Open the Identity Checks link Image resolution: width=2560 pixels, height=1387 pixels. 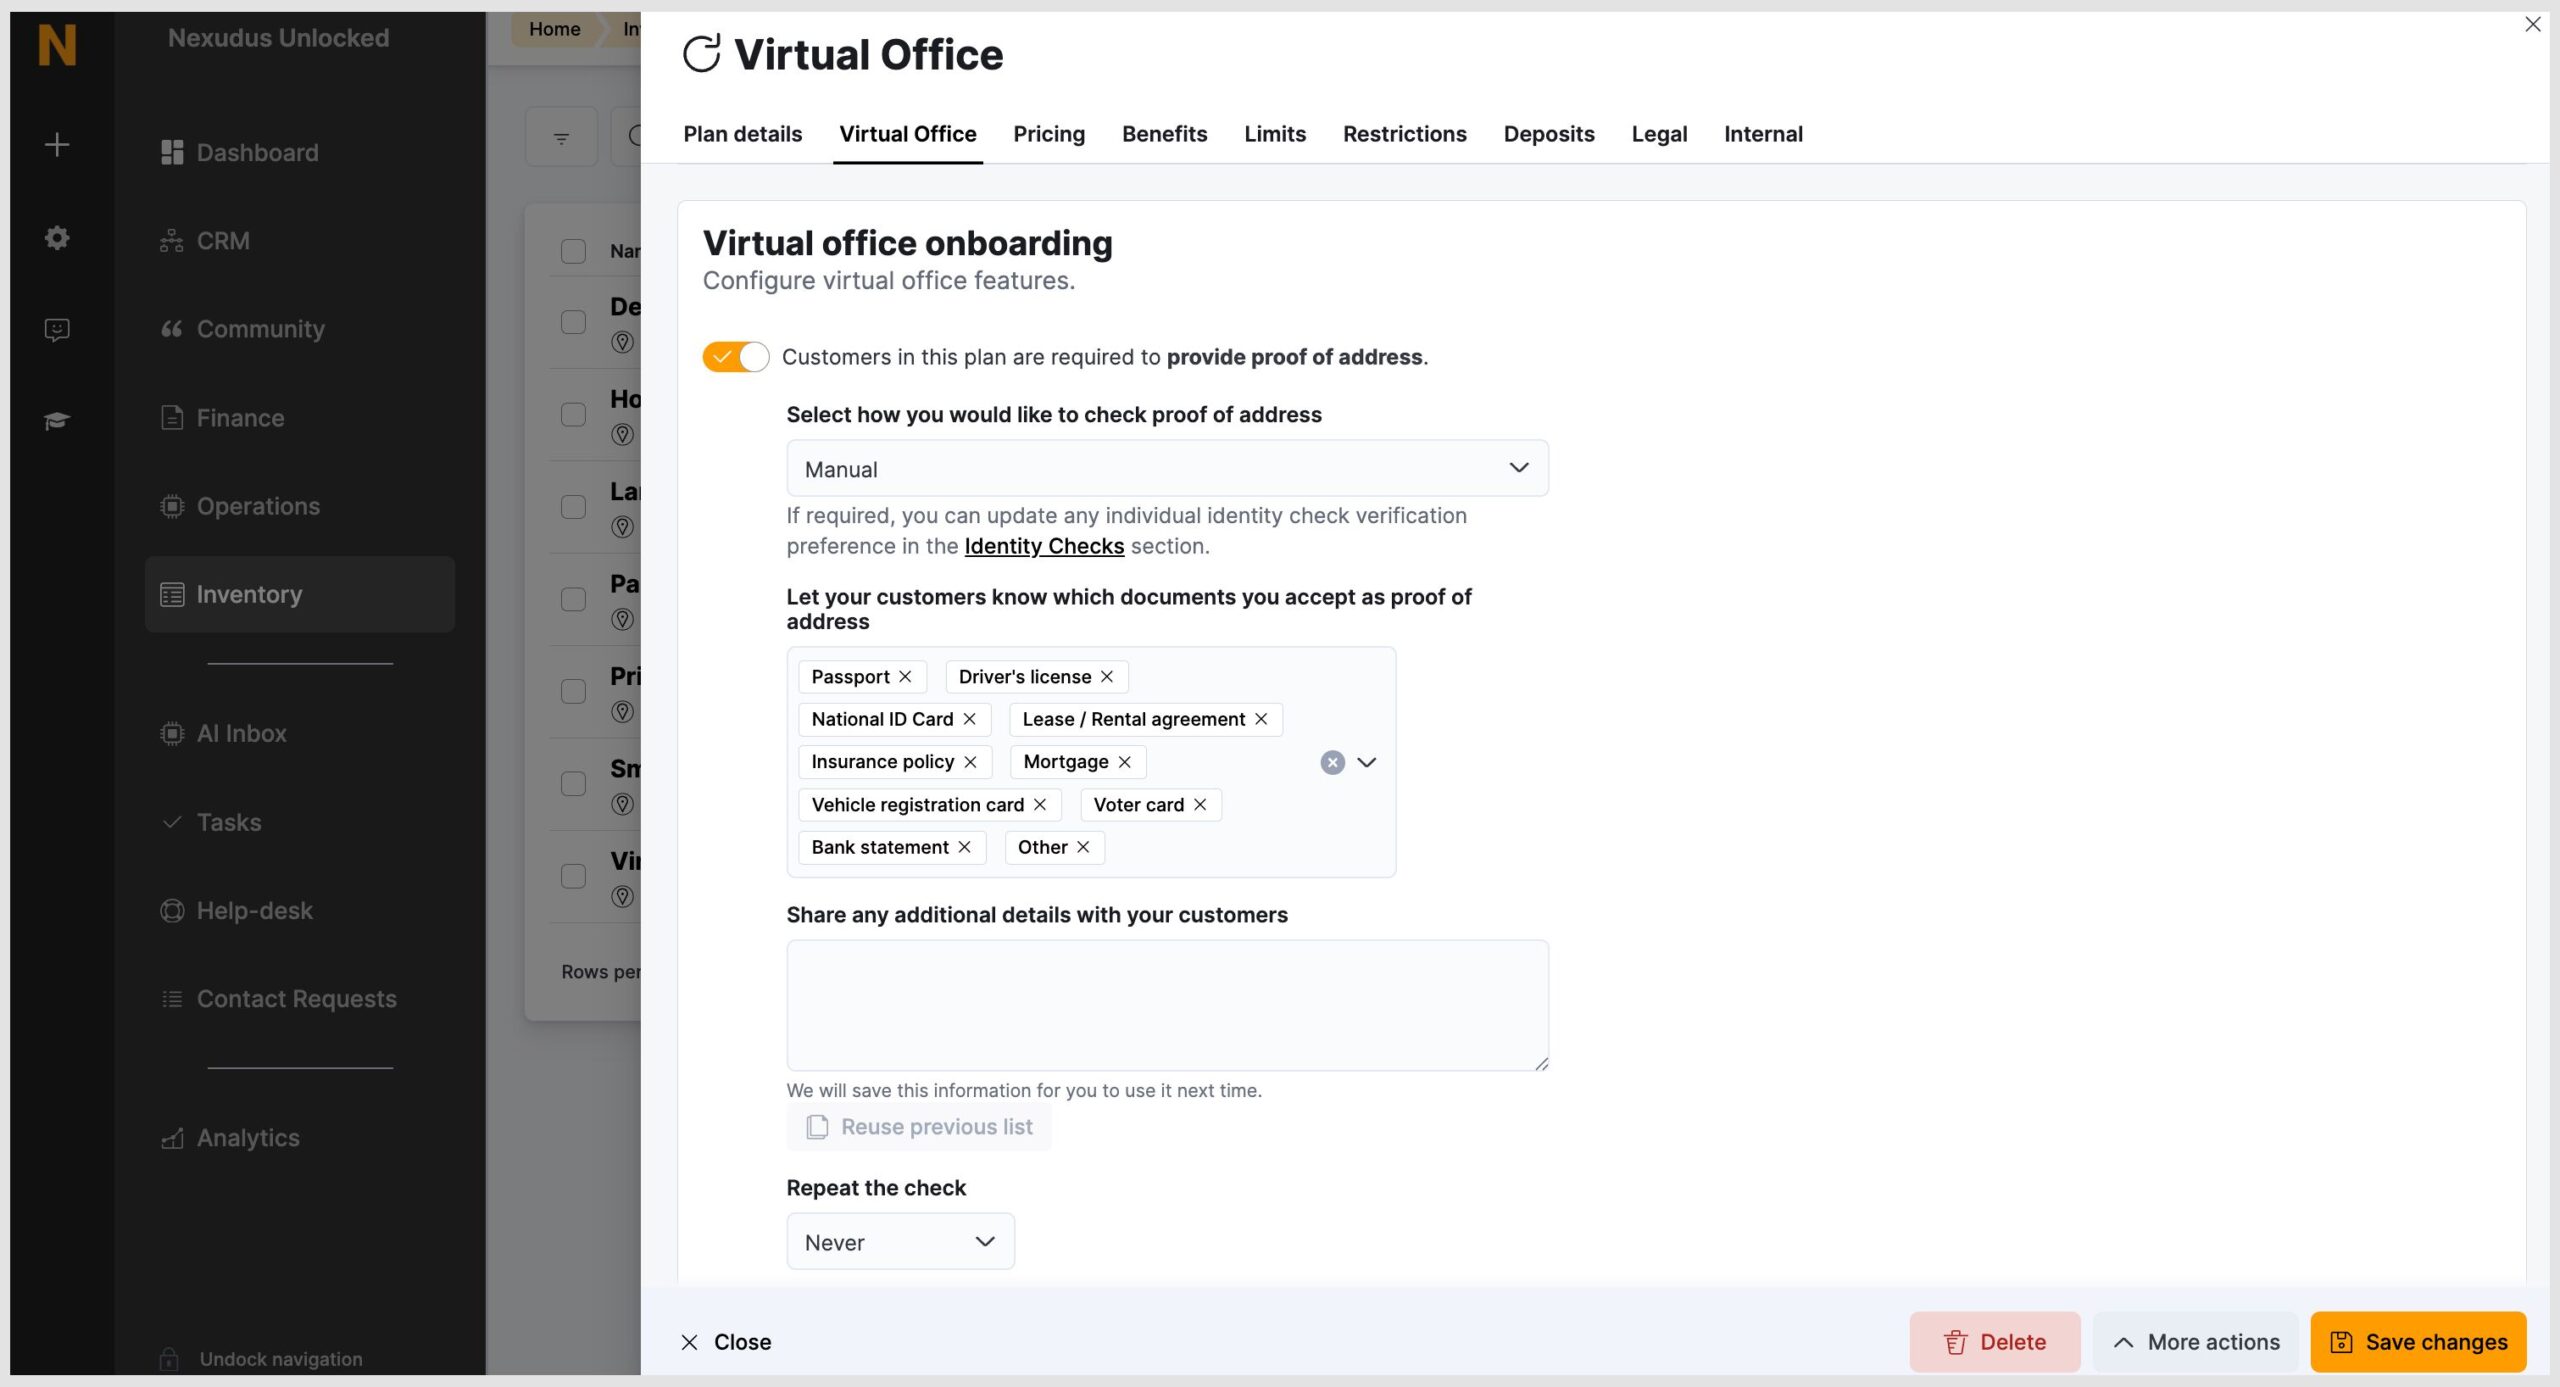[1044, 546]
